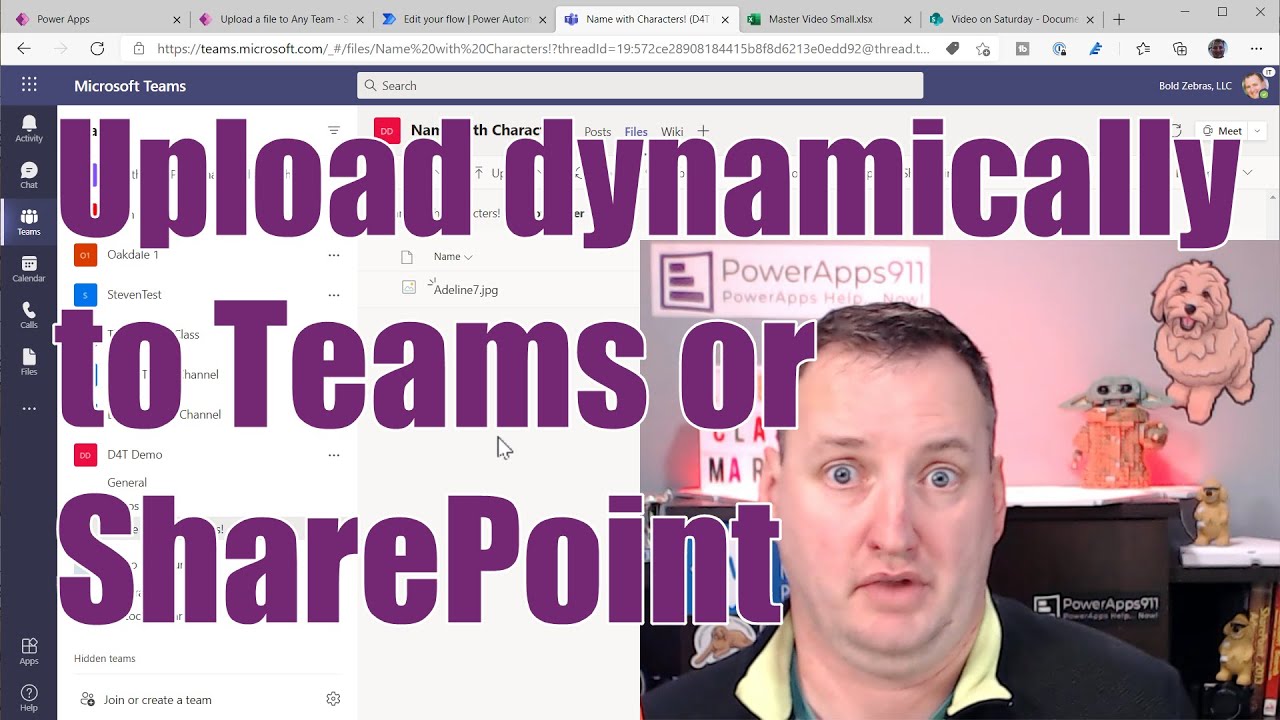
Task: Close the Master Video Small.xlsx tab
Action: pyautogui.click(x=907, y=19)
